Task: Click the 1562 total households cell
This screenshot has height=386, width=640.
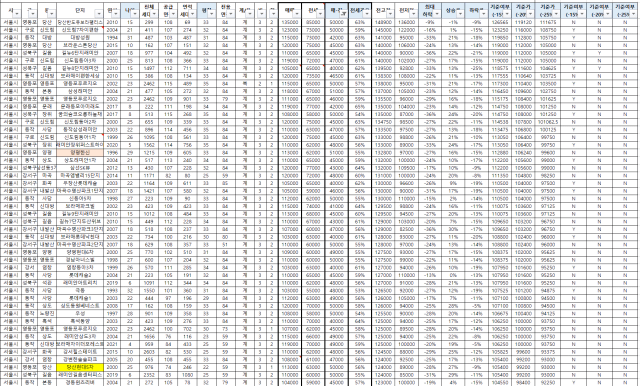Action: [149, 145]
